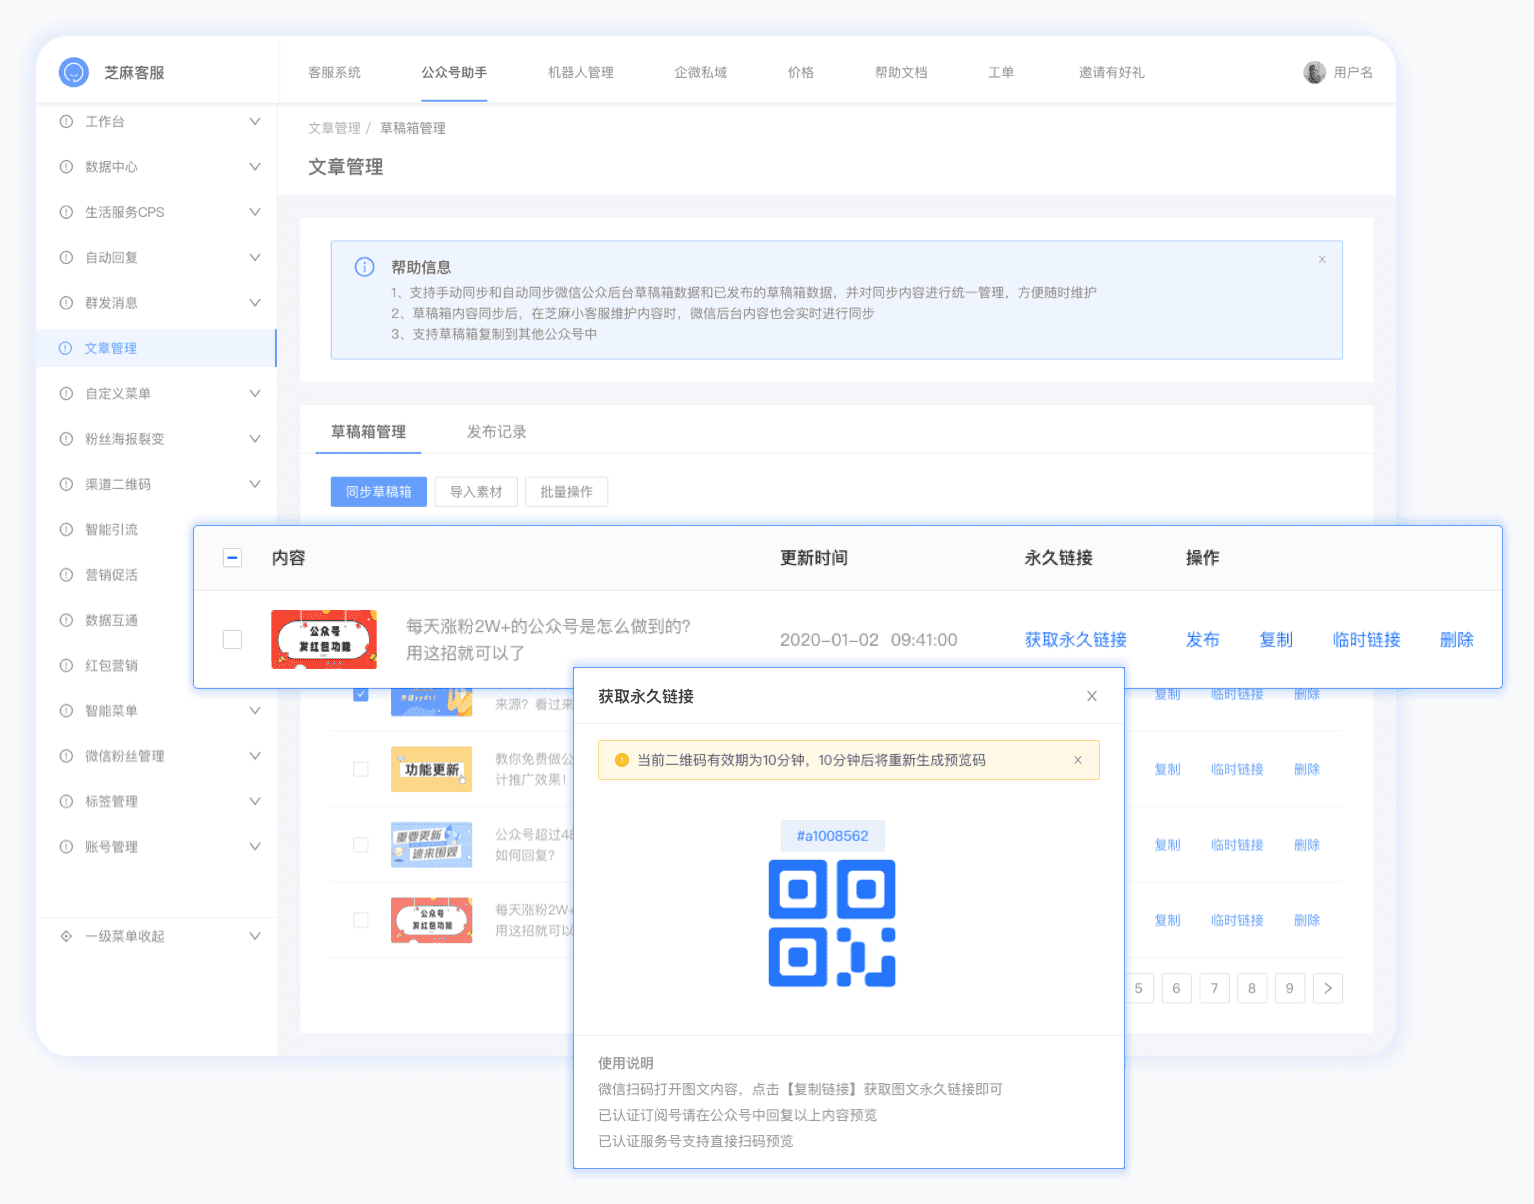Click the 智能菜单 sidebar icon
Screen dimensions: 1534x1204
pos(66,711)
